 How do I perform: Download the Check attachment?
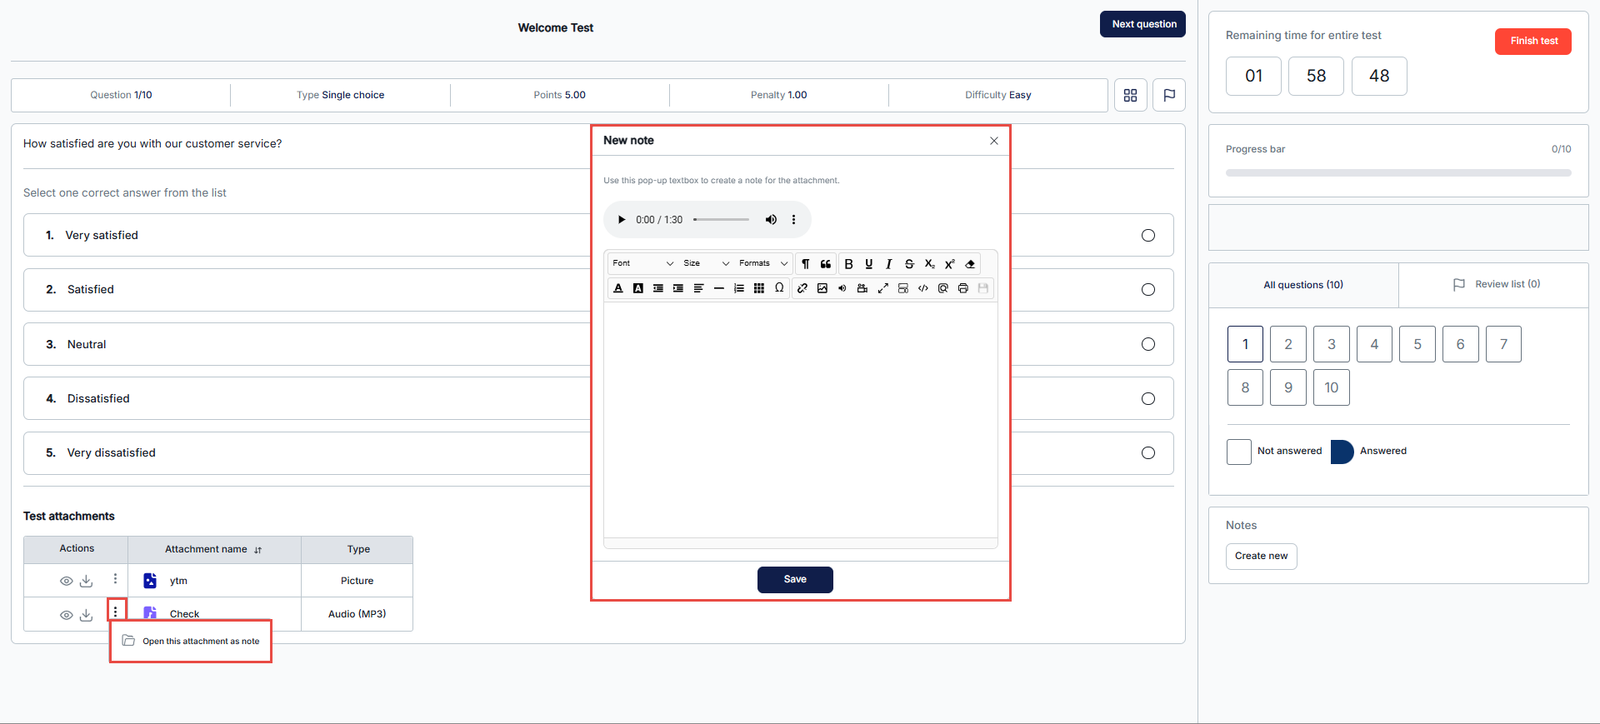click(x=86, y=615)
